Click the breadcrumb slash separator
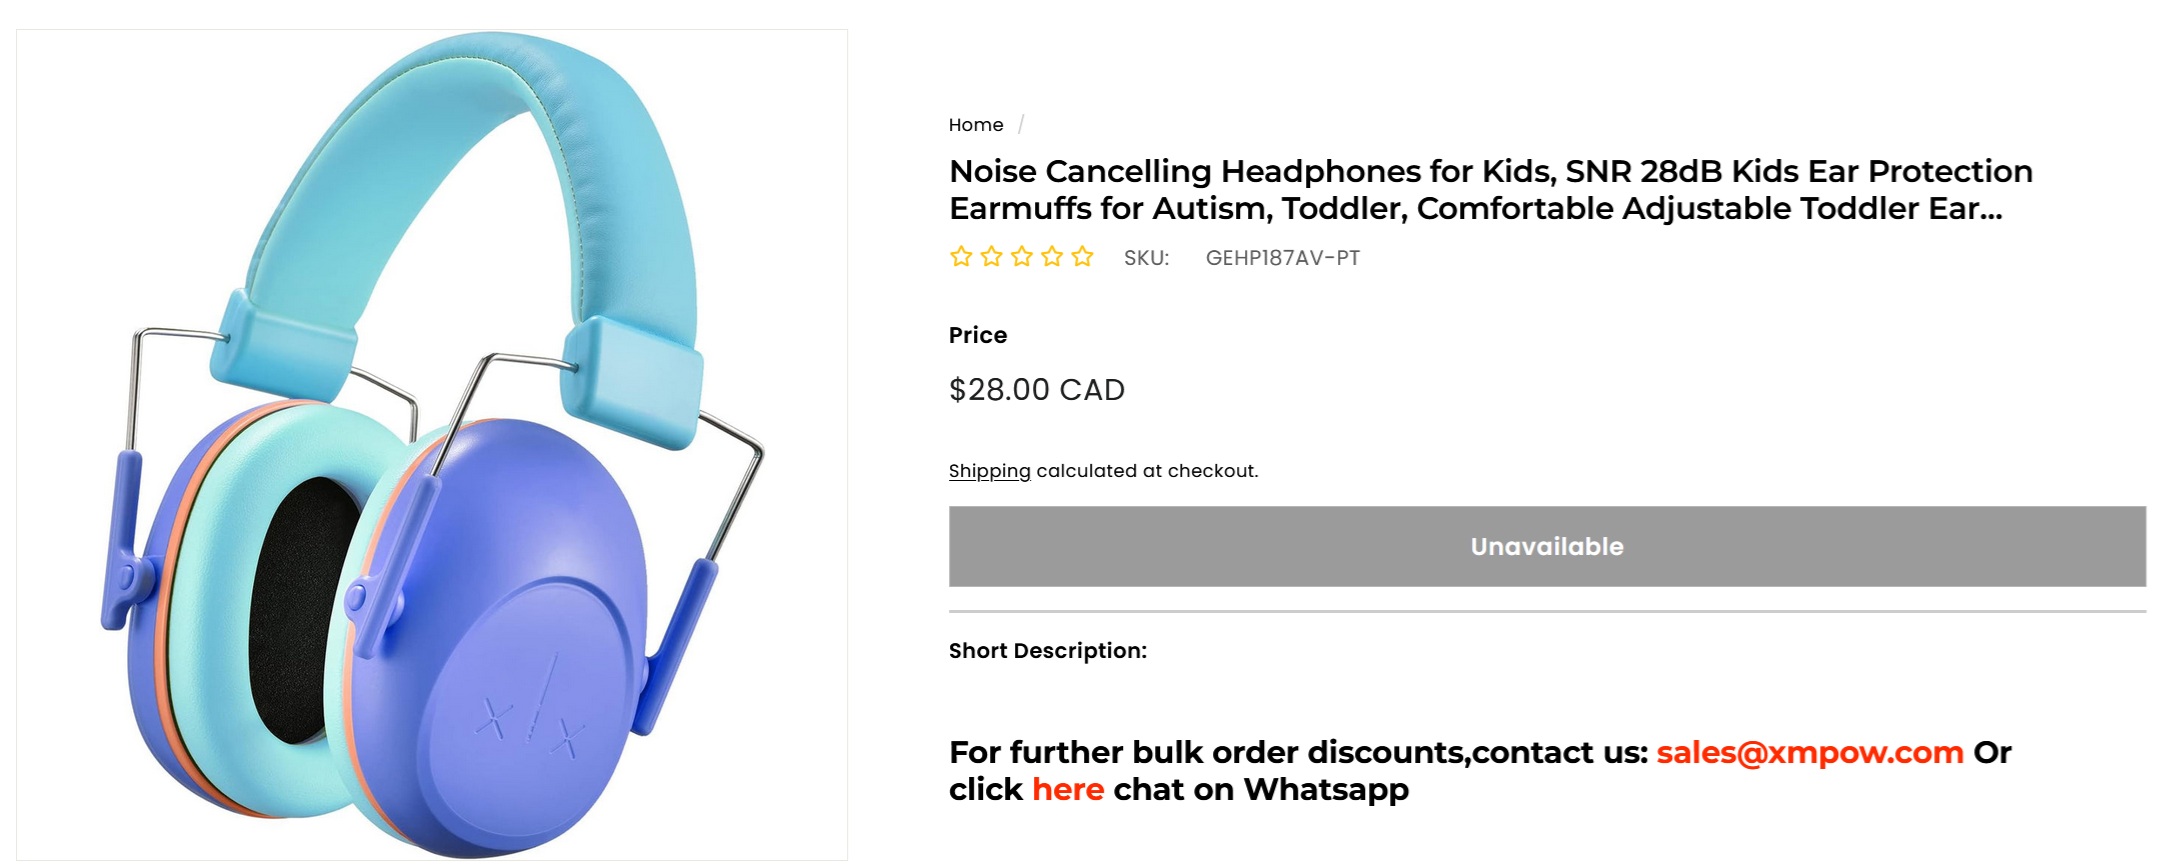2184x868 pixels. click(x=1021, y=125)
